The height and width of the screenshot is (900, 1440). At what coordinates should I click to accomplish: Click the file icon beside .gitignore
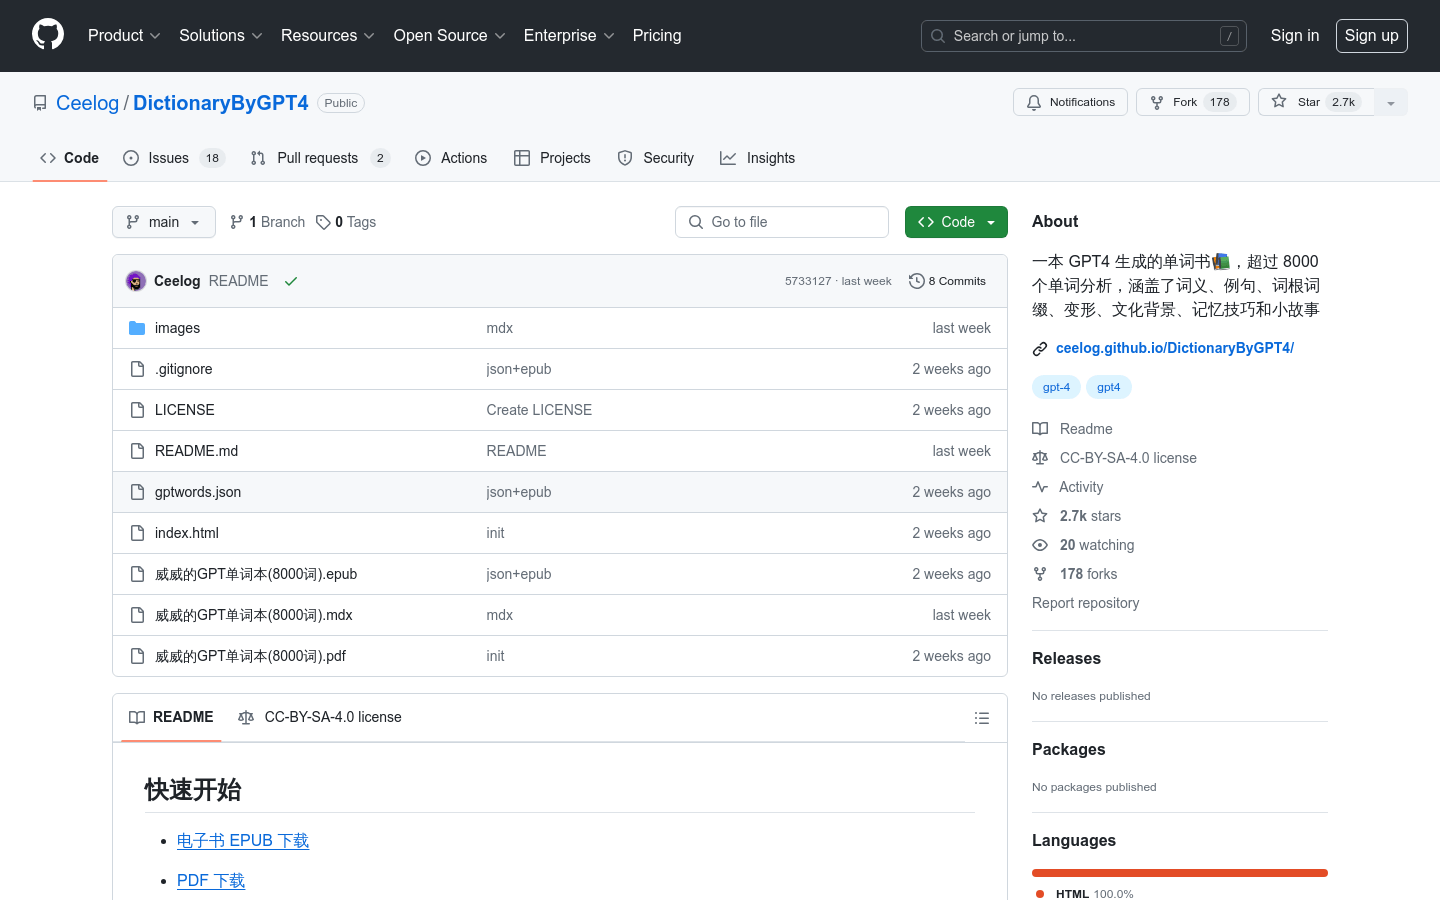pos(137,369)
